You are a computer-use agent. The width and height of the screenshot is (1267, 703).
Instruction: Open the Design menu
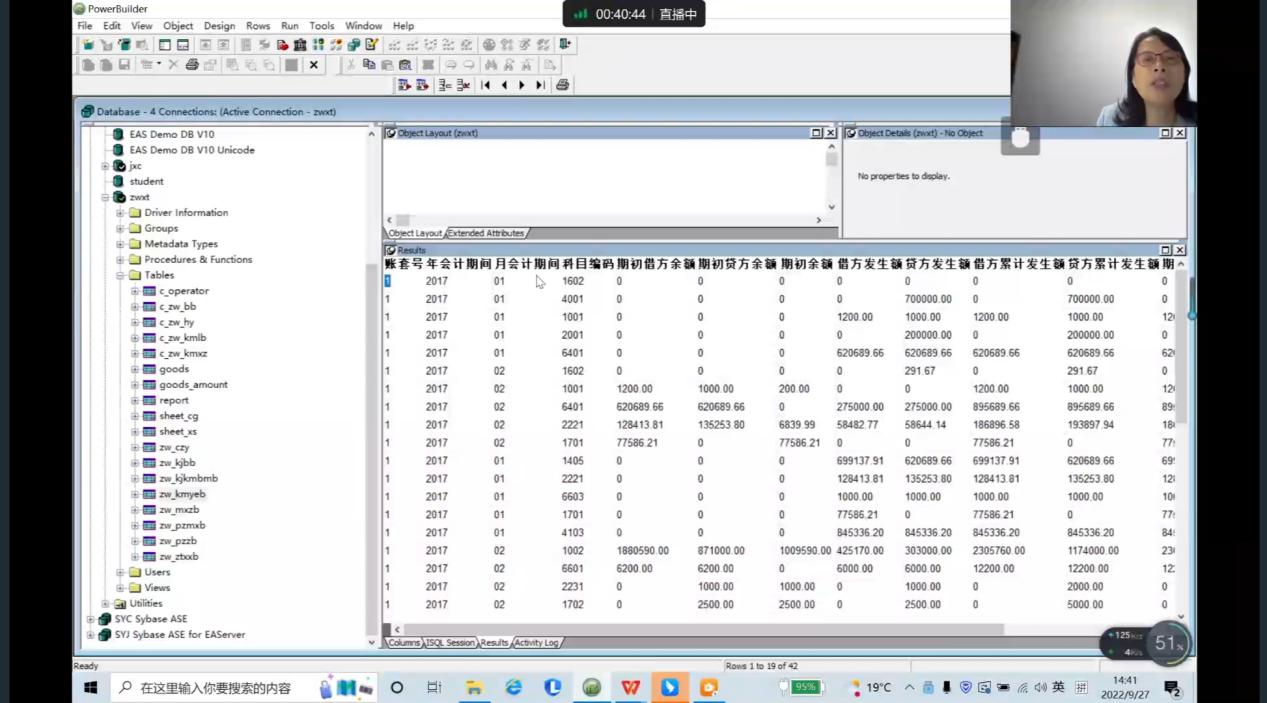click(x=219, y=26)
